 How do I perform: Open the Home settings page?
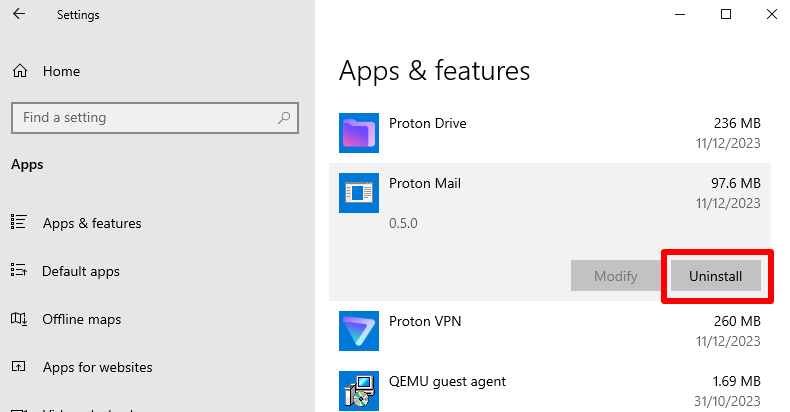(x=61, y=71)
